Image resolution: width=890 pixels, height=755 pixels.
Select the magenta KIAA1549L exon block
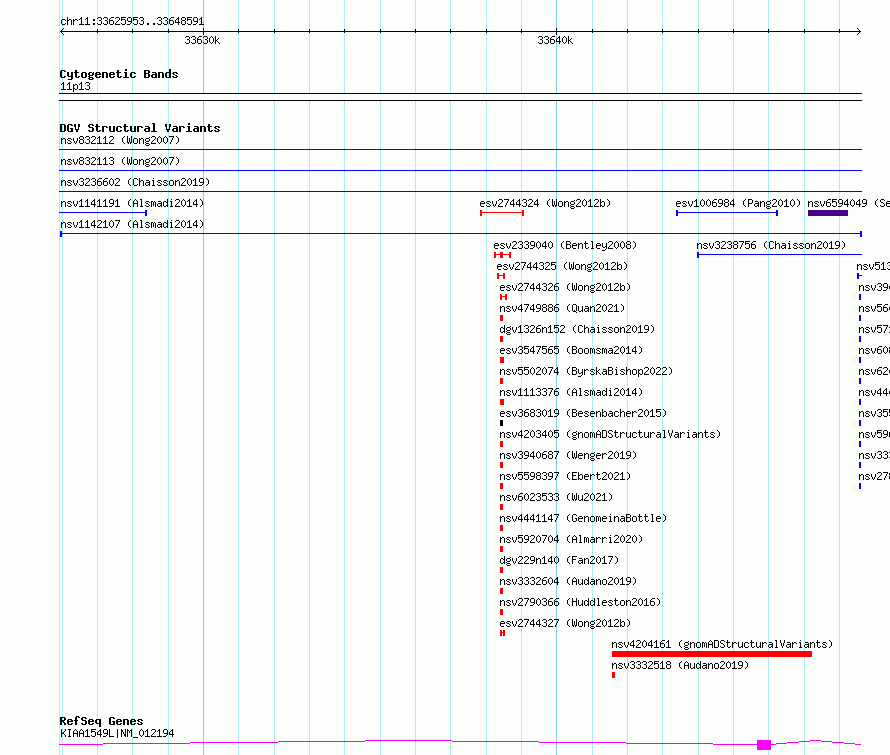(764, 745)
